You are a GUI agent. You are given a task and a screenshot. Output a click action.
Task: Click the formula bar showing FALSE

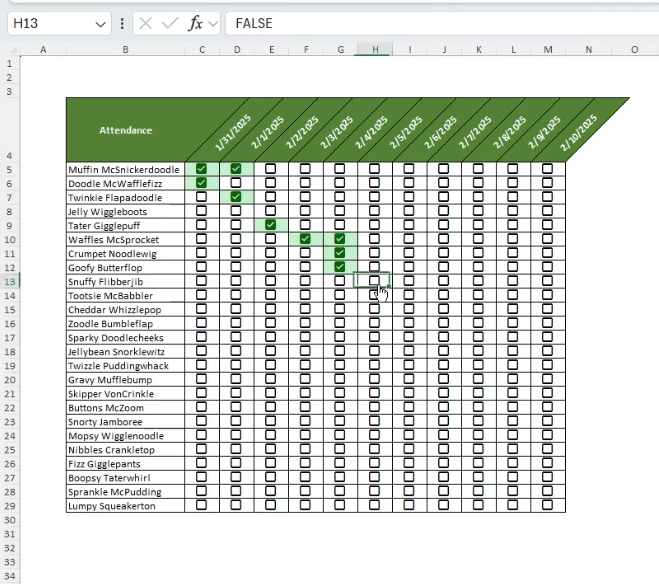pyautogui.click(x=442, y=24)
